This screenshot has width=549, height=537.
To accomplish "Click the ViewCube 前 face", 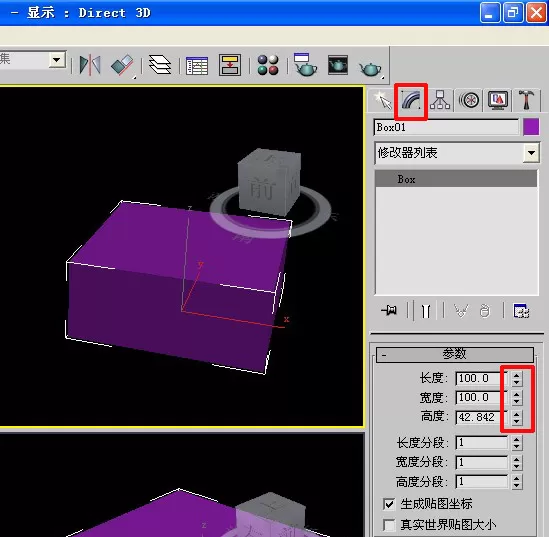I will (262, 189).
